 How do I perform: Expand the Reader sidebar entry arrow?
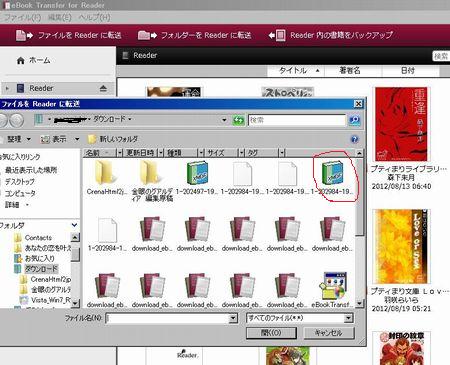tap(7, 88)
